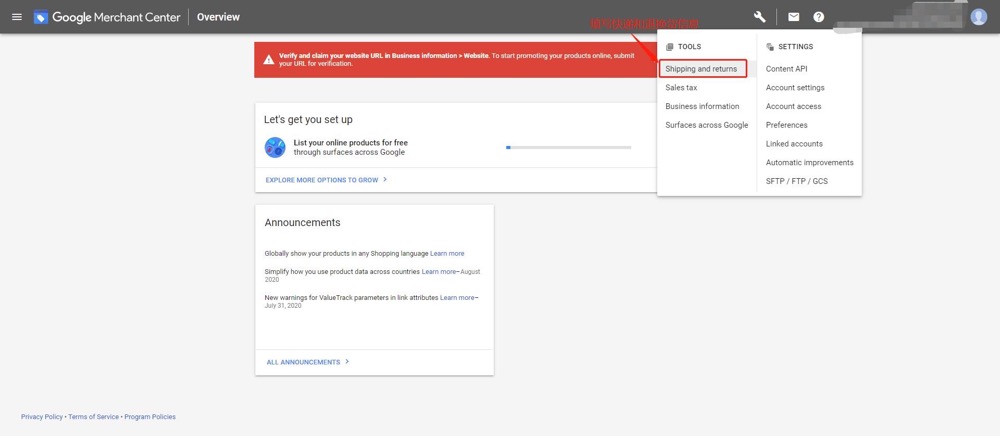This screenshot has height=436, width=1000.
Task: Select Sales tax from Tools
Action: click(681, 87)
